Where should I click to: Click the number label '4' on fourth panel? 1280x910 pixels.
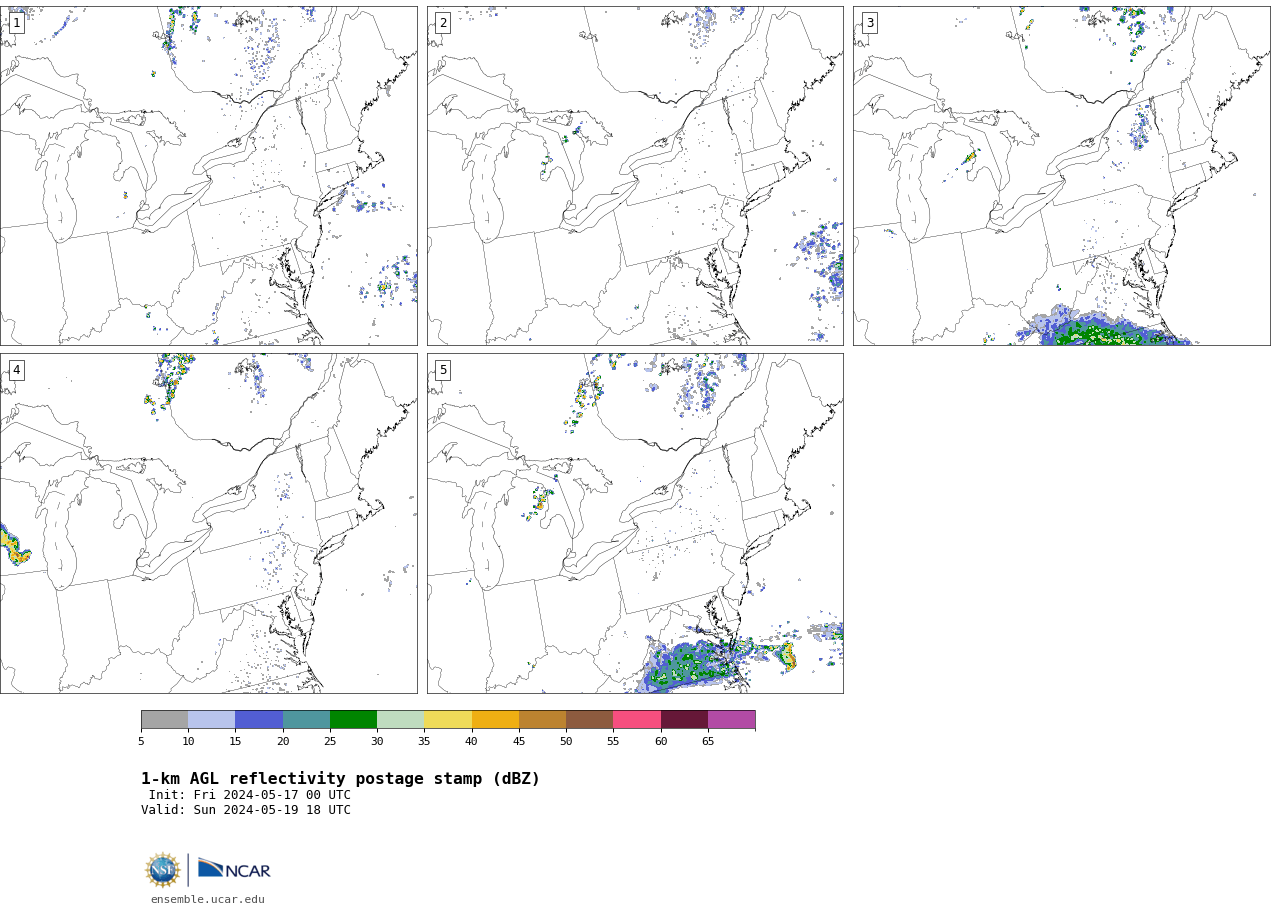(16, 370)
